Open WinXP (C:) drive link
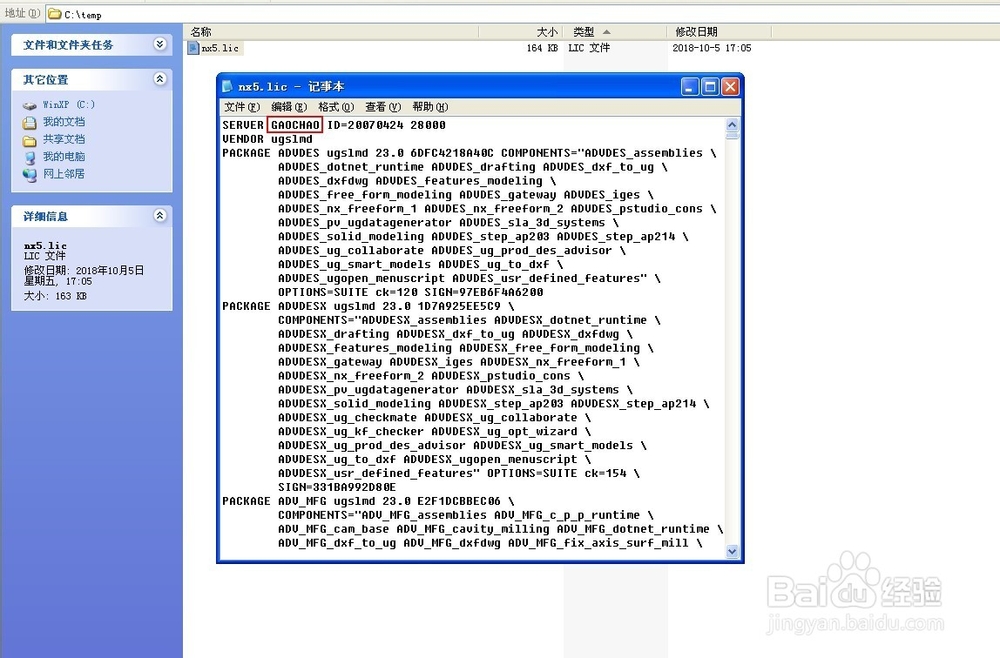Image resolution: width=1000 pixels, height=658 pixels. click(69, 105)
